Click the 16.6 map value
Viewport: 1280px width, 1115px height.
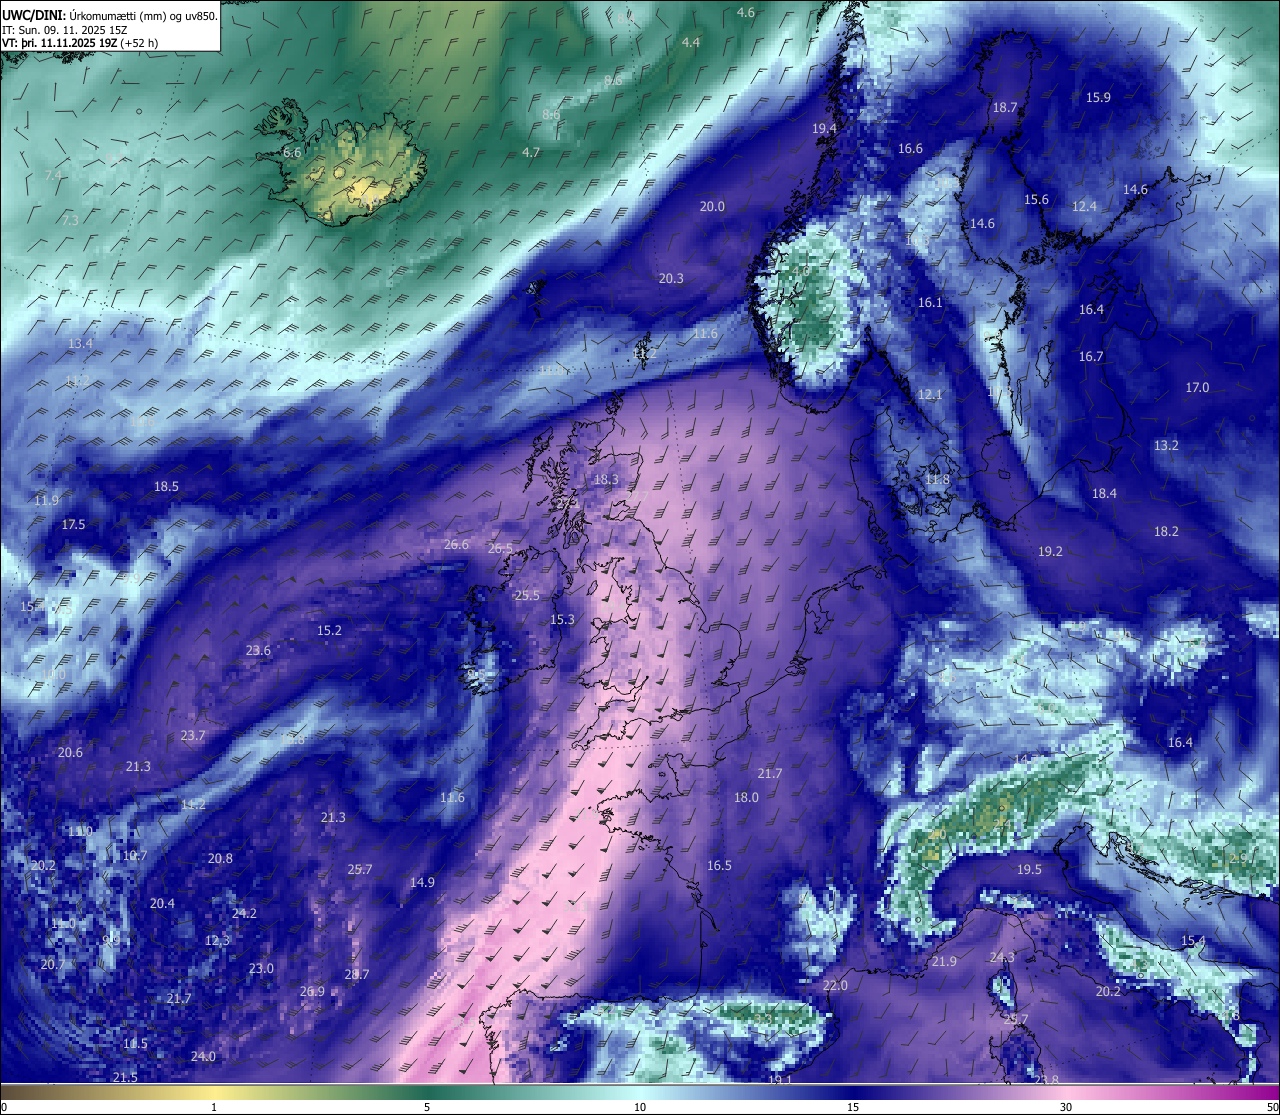pyautogui.click(x=910, y=149)
